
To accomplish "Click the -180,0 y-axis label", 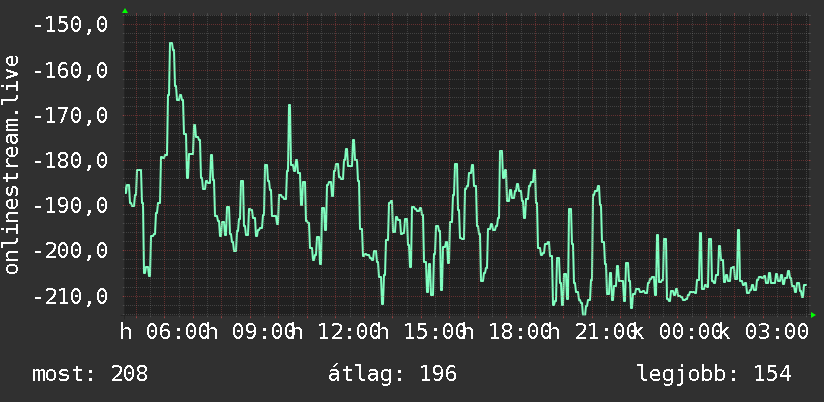I will pos(70,160).
